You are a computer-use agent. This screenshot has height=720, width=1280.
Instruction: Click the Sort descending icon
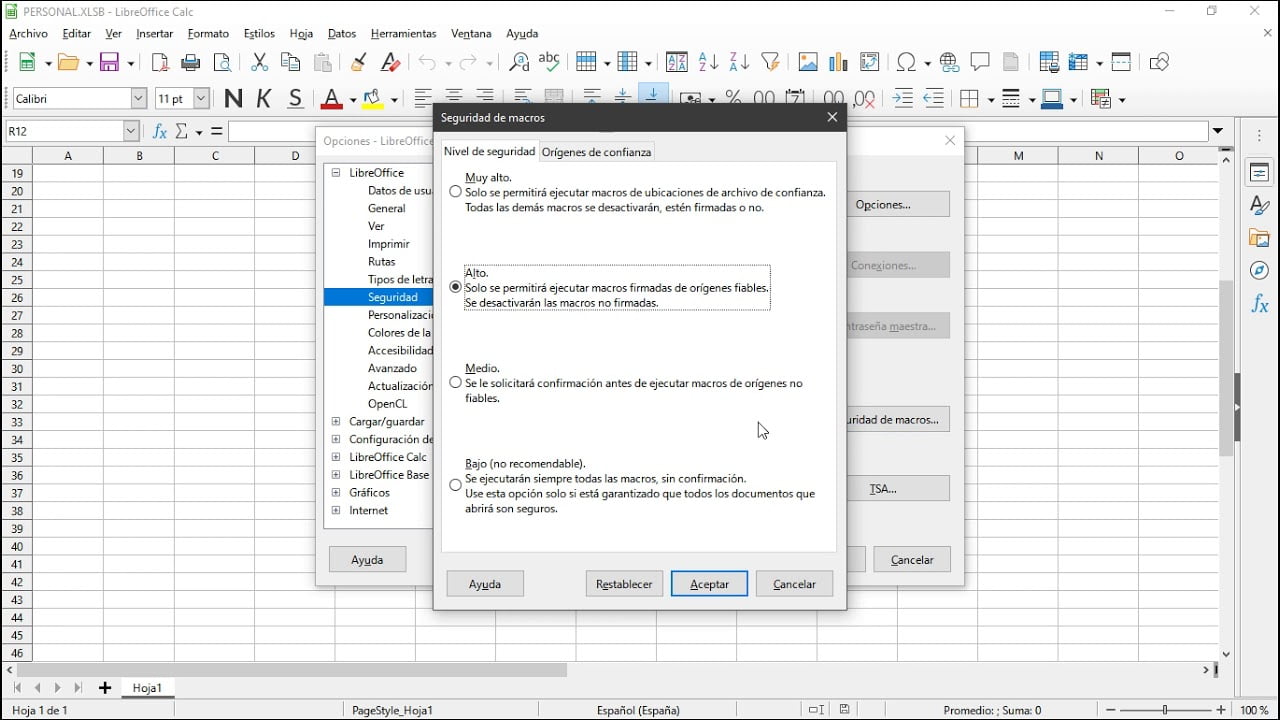click(739, 62)
